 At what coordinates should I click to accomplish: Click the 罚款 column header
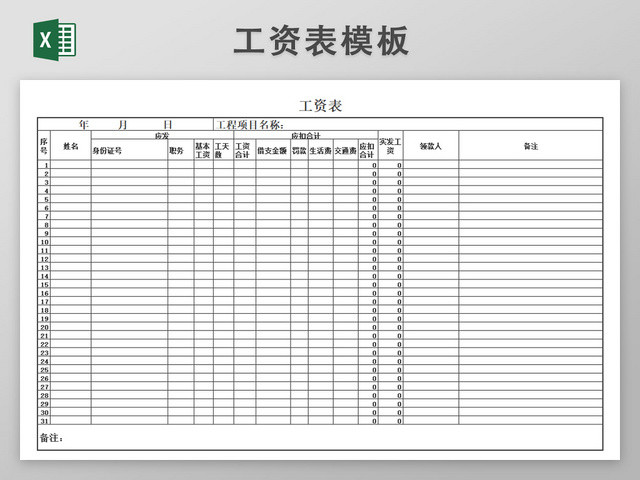[300, 150]
